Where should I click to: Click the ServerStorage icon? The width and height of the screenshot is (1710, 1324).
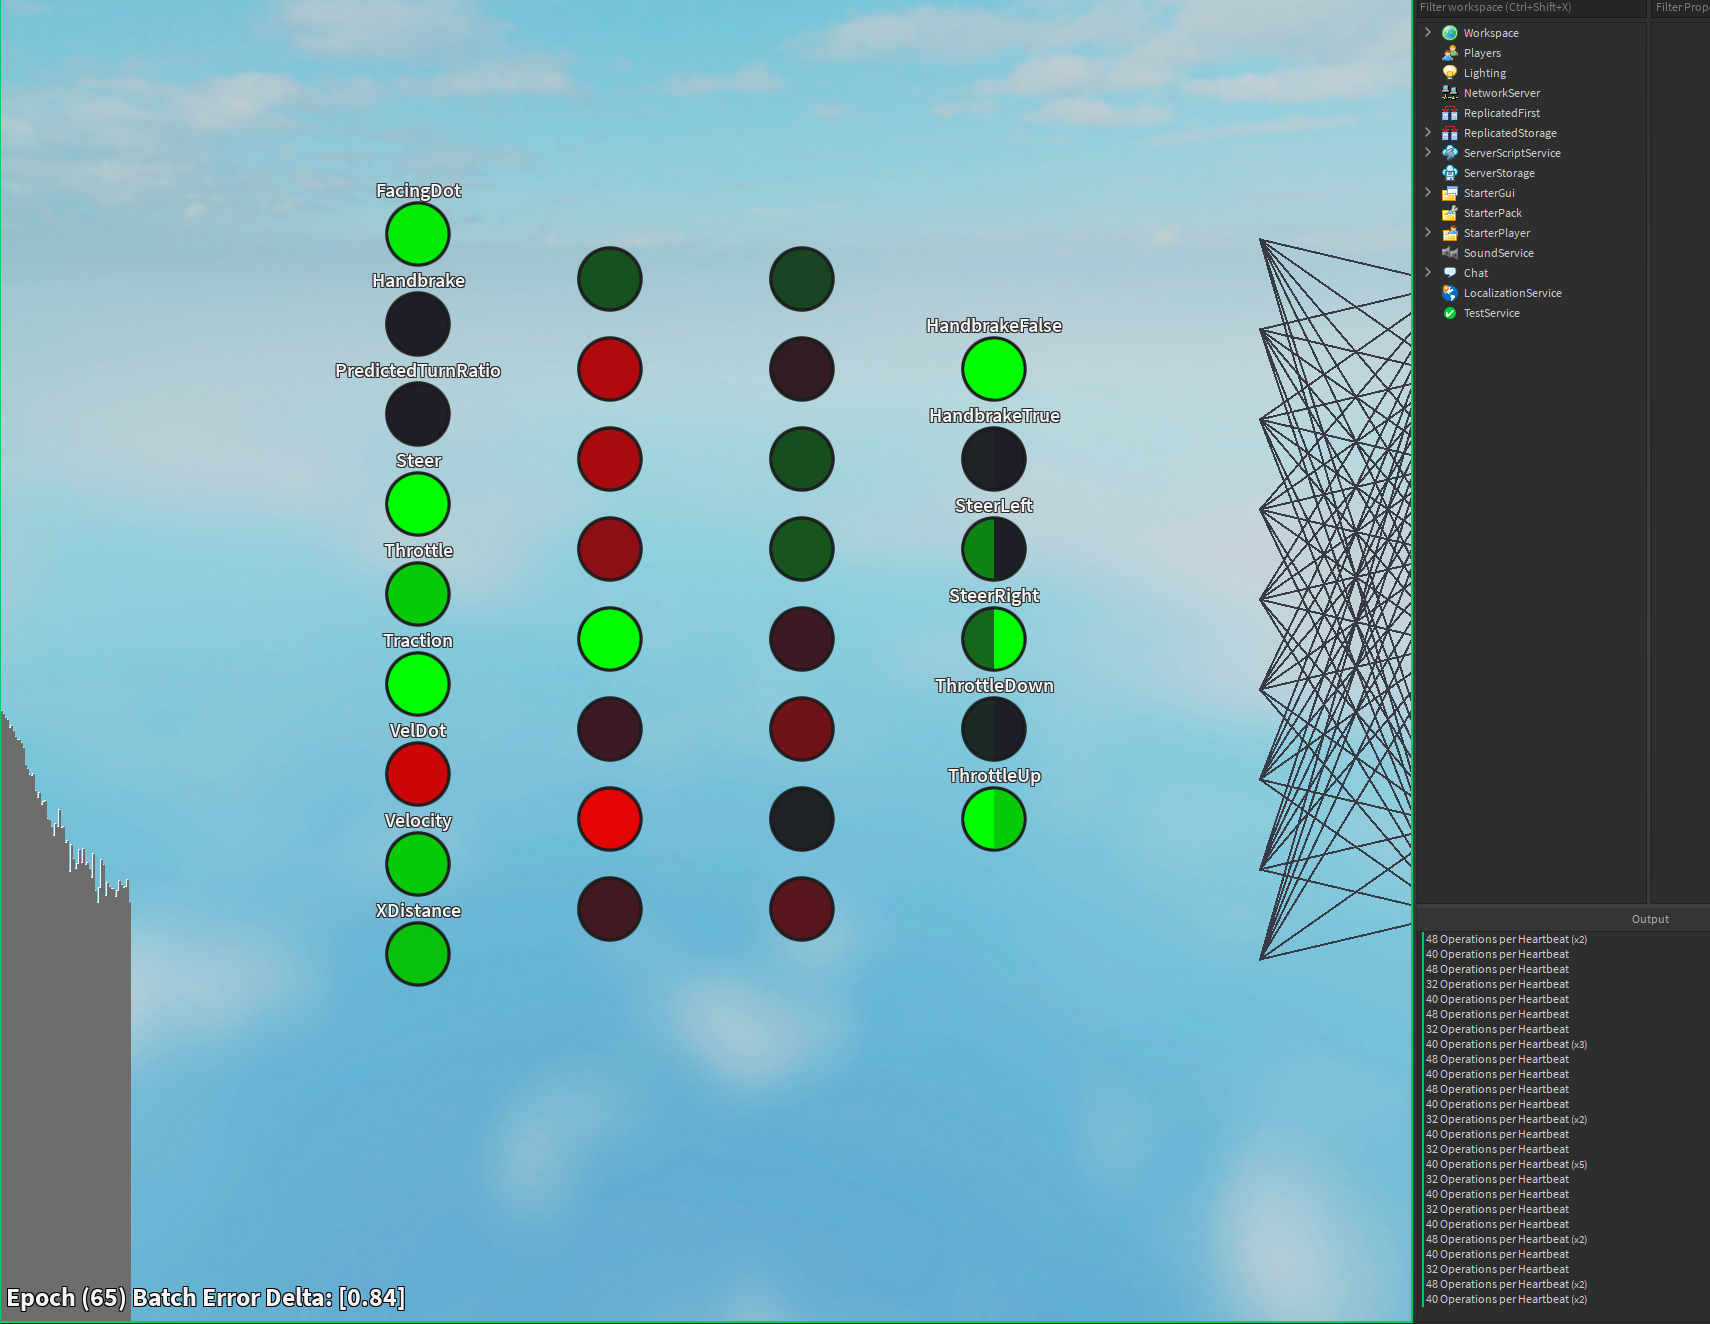pos(1449,173)
